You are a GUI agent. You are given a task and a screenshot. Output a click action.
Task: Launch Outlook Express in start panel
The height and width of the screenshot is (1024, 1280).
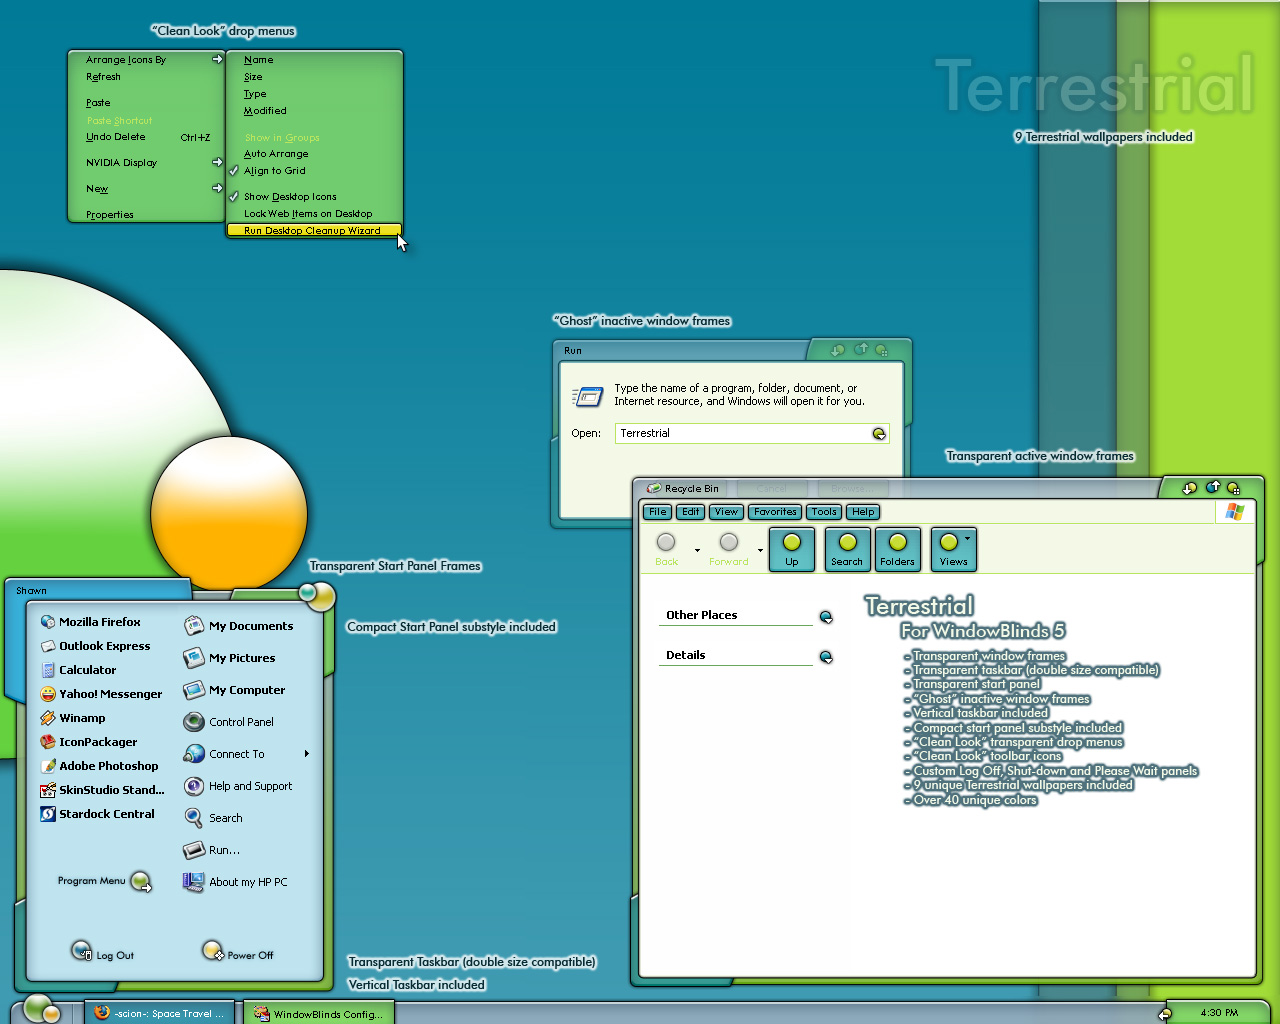95,646
